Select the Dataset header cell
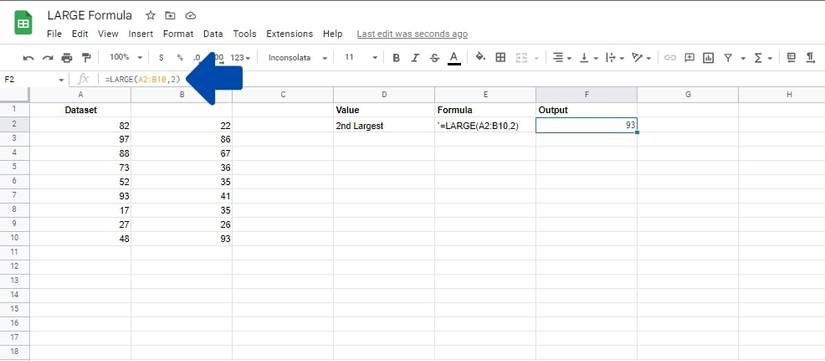The width and height of the screenshot is (825, 361). [80, 111]
